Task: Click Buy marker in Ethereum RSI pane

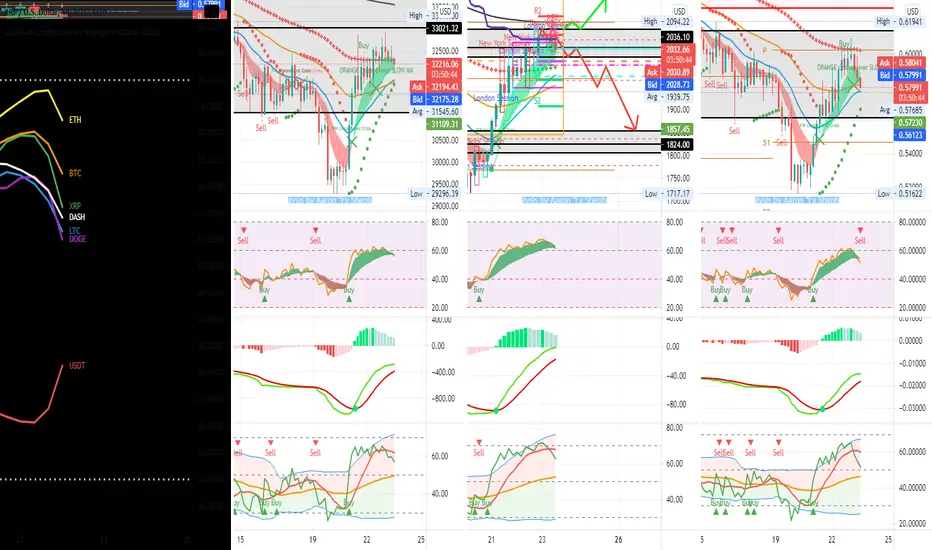Action: click(479, 294)
